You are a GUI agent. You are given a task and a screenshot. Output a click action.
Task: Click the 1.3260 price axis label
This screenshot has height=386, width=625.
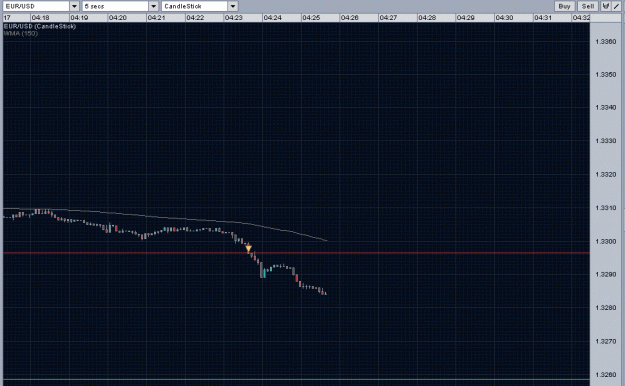605,375
